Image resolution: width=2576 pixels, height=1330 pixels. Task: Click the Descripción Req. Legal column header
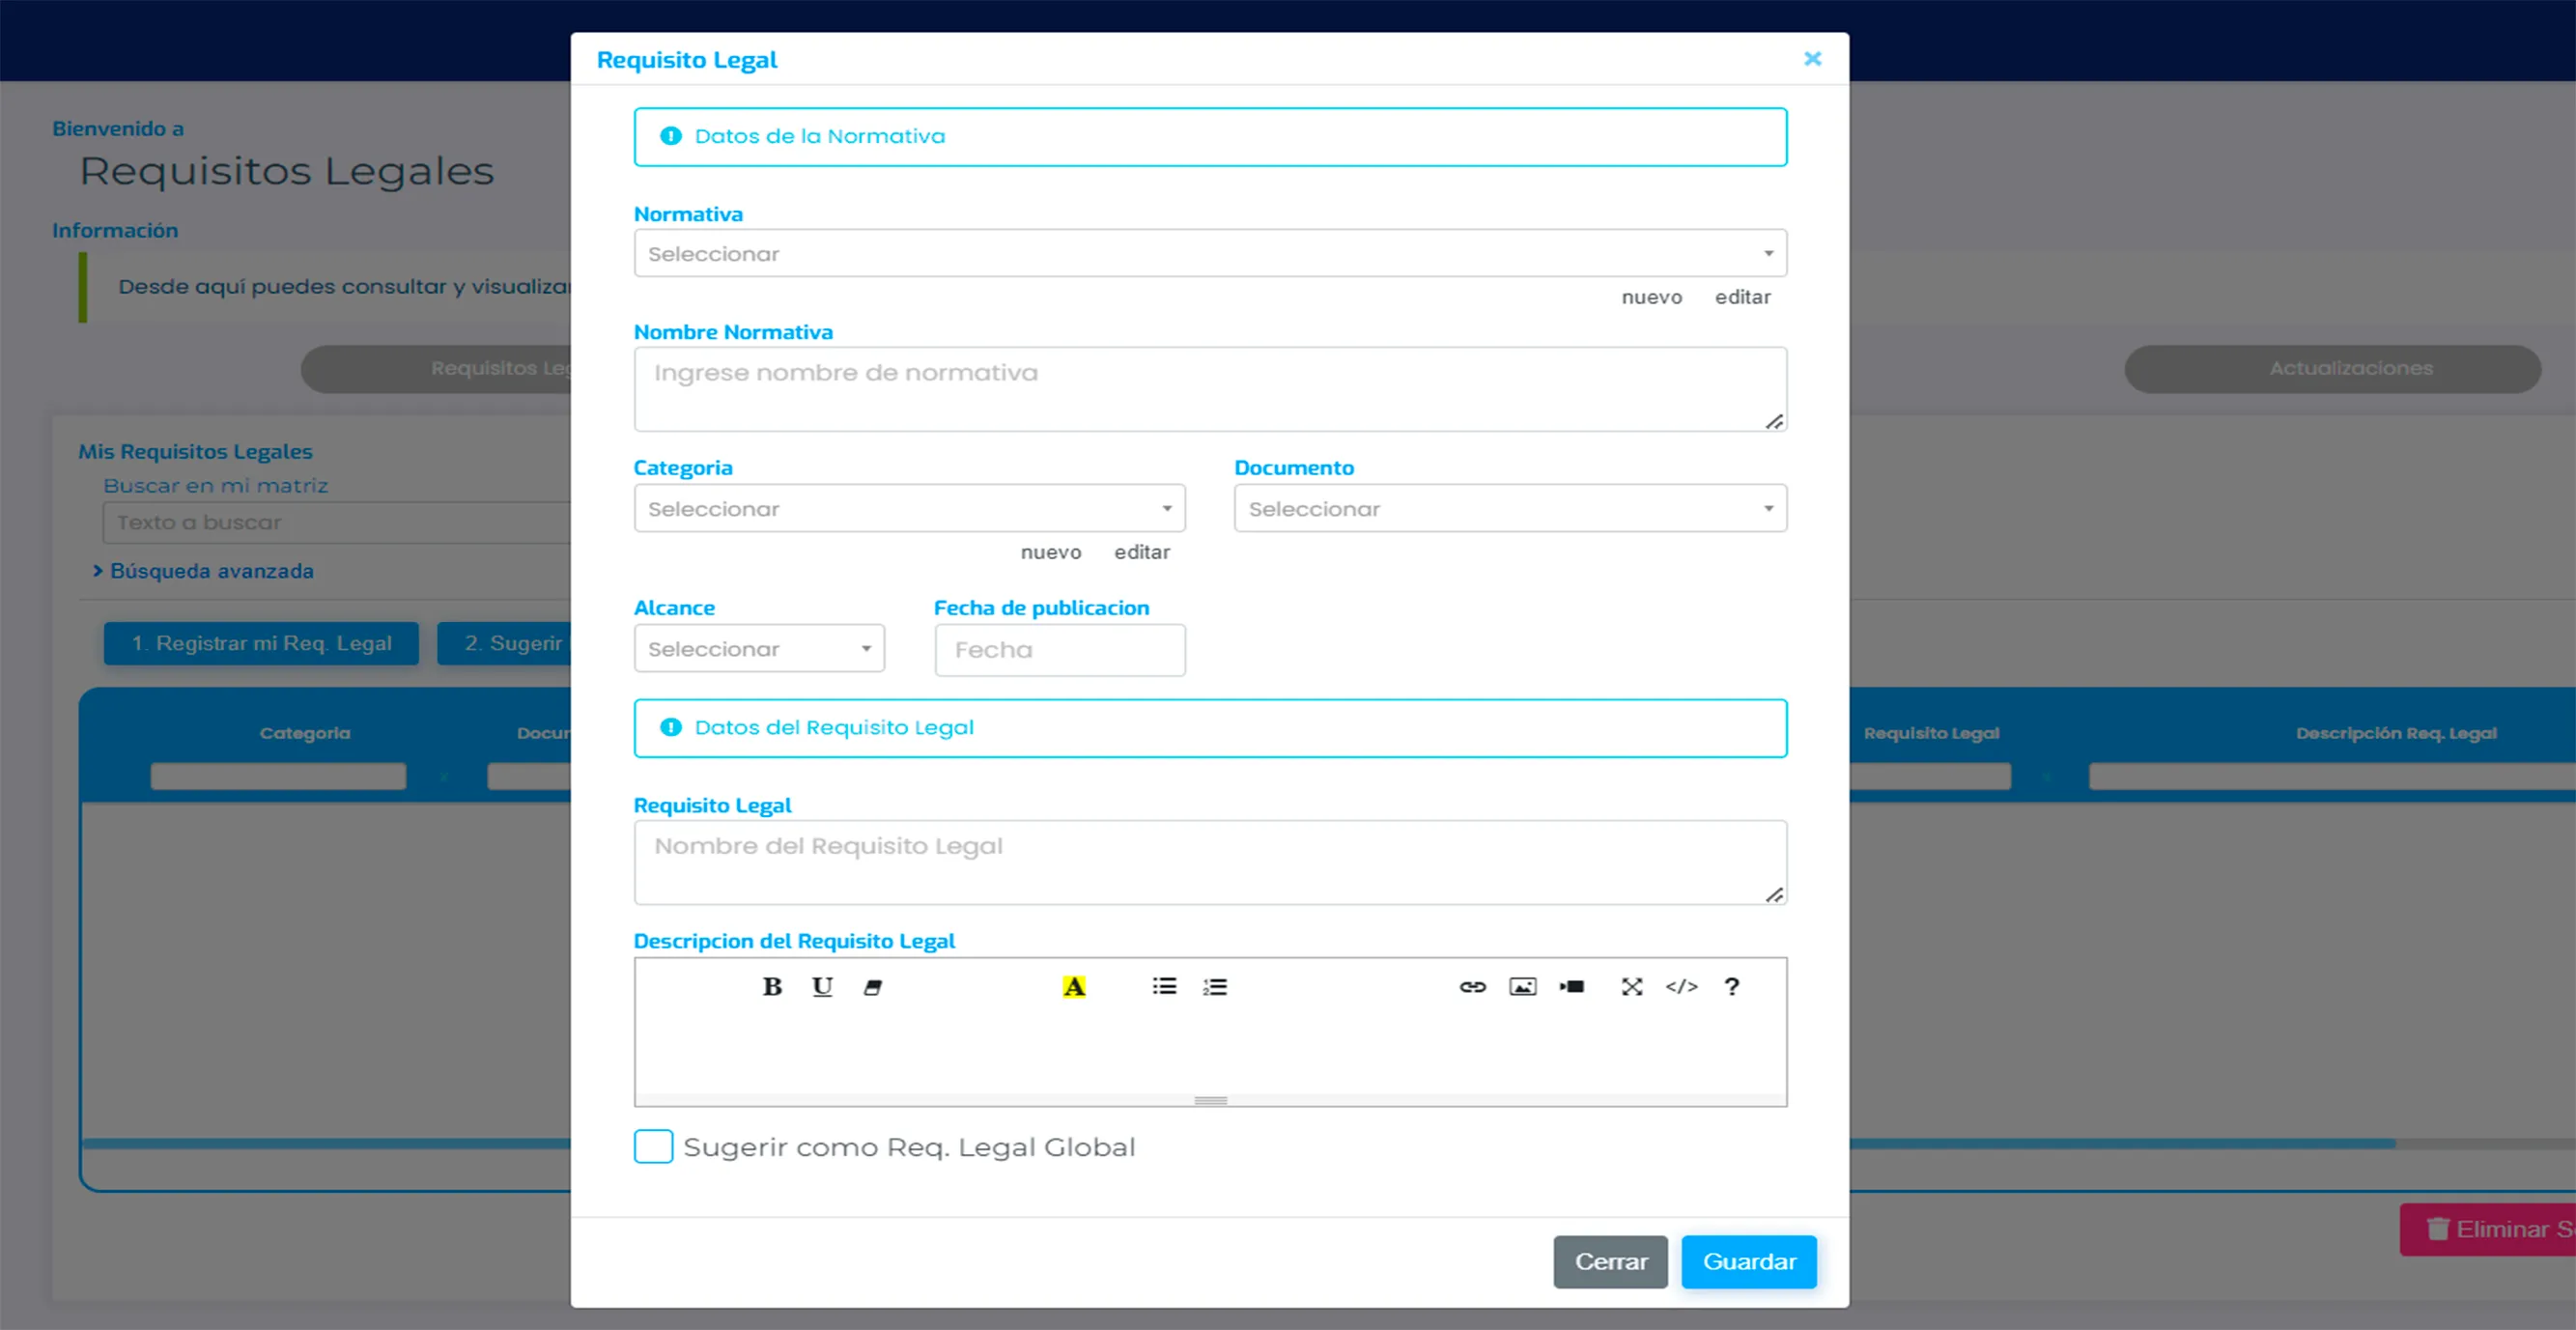(2396, 733)
